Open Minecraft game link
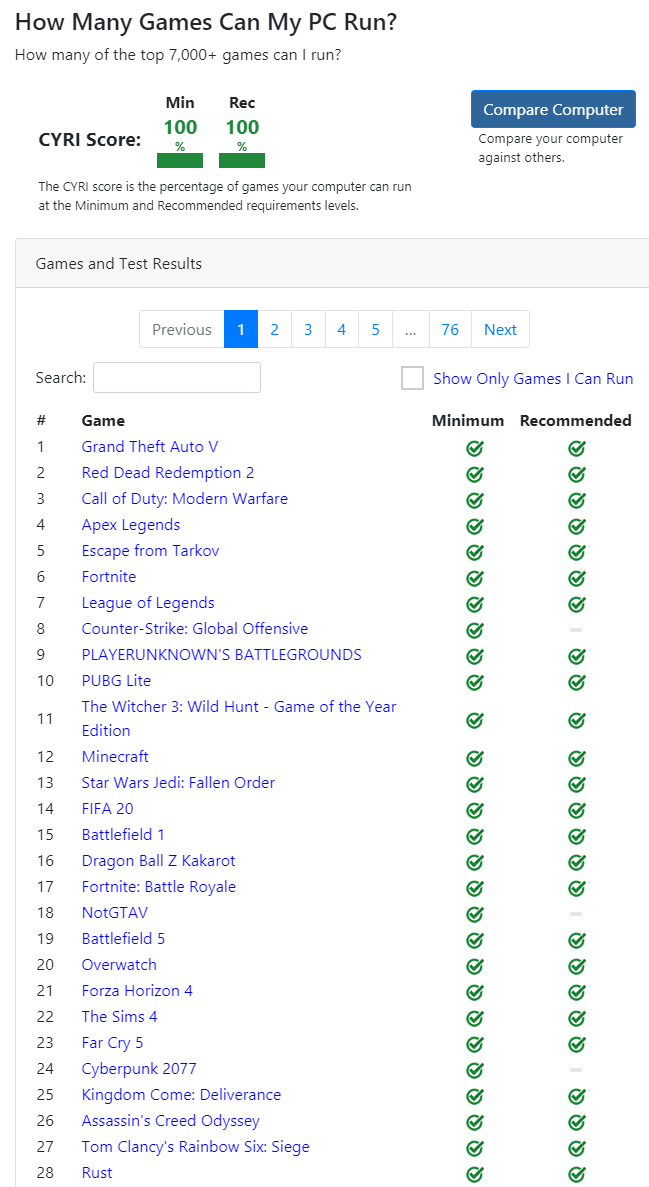This screenshot has width=649, height=1187. coord(115,757)
